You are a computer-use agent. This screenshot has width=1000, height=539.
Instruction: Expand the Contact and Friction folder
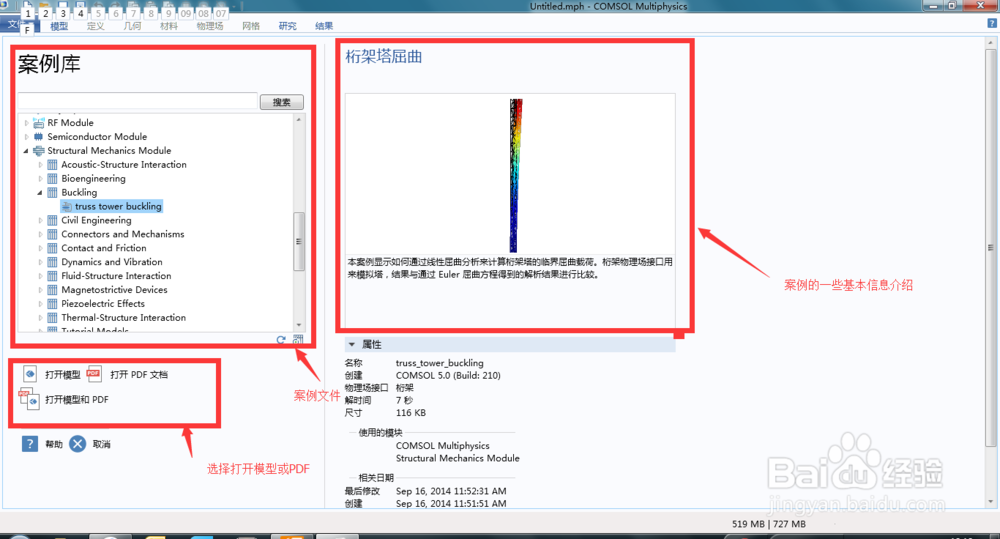pos(40,248)
